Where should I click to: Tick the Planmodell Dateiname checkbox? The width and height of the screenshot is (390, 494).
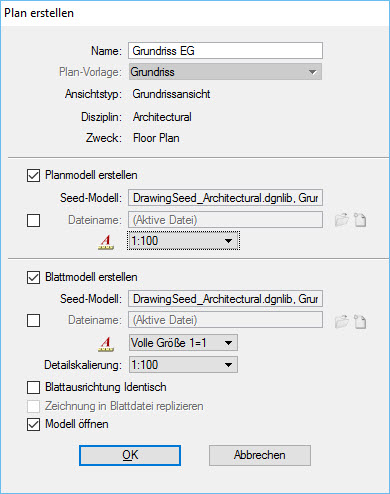pos(33,220)
